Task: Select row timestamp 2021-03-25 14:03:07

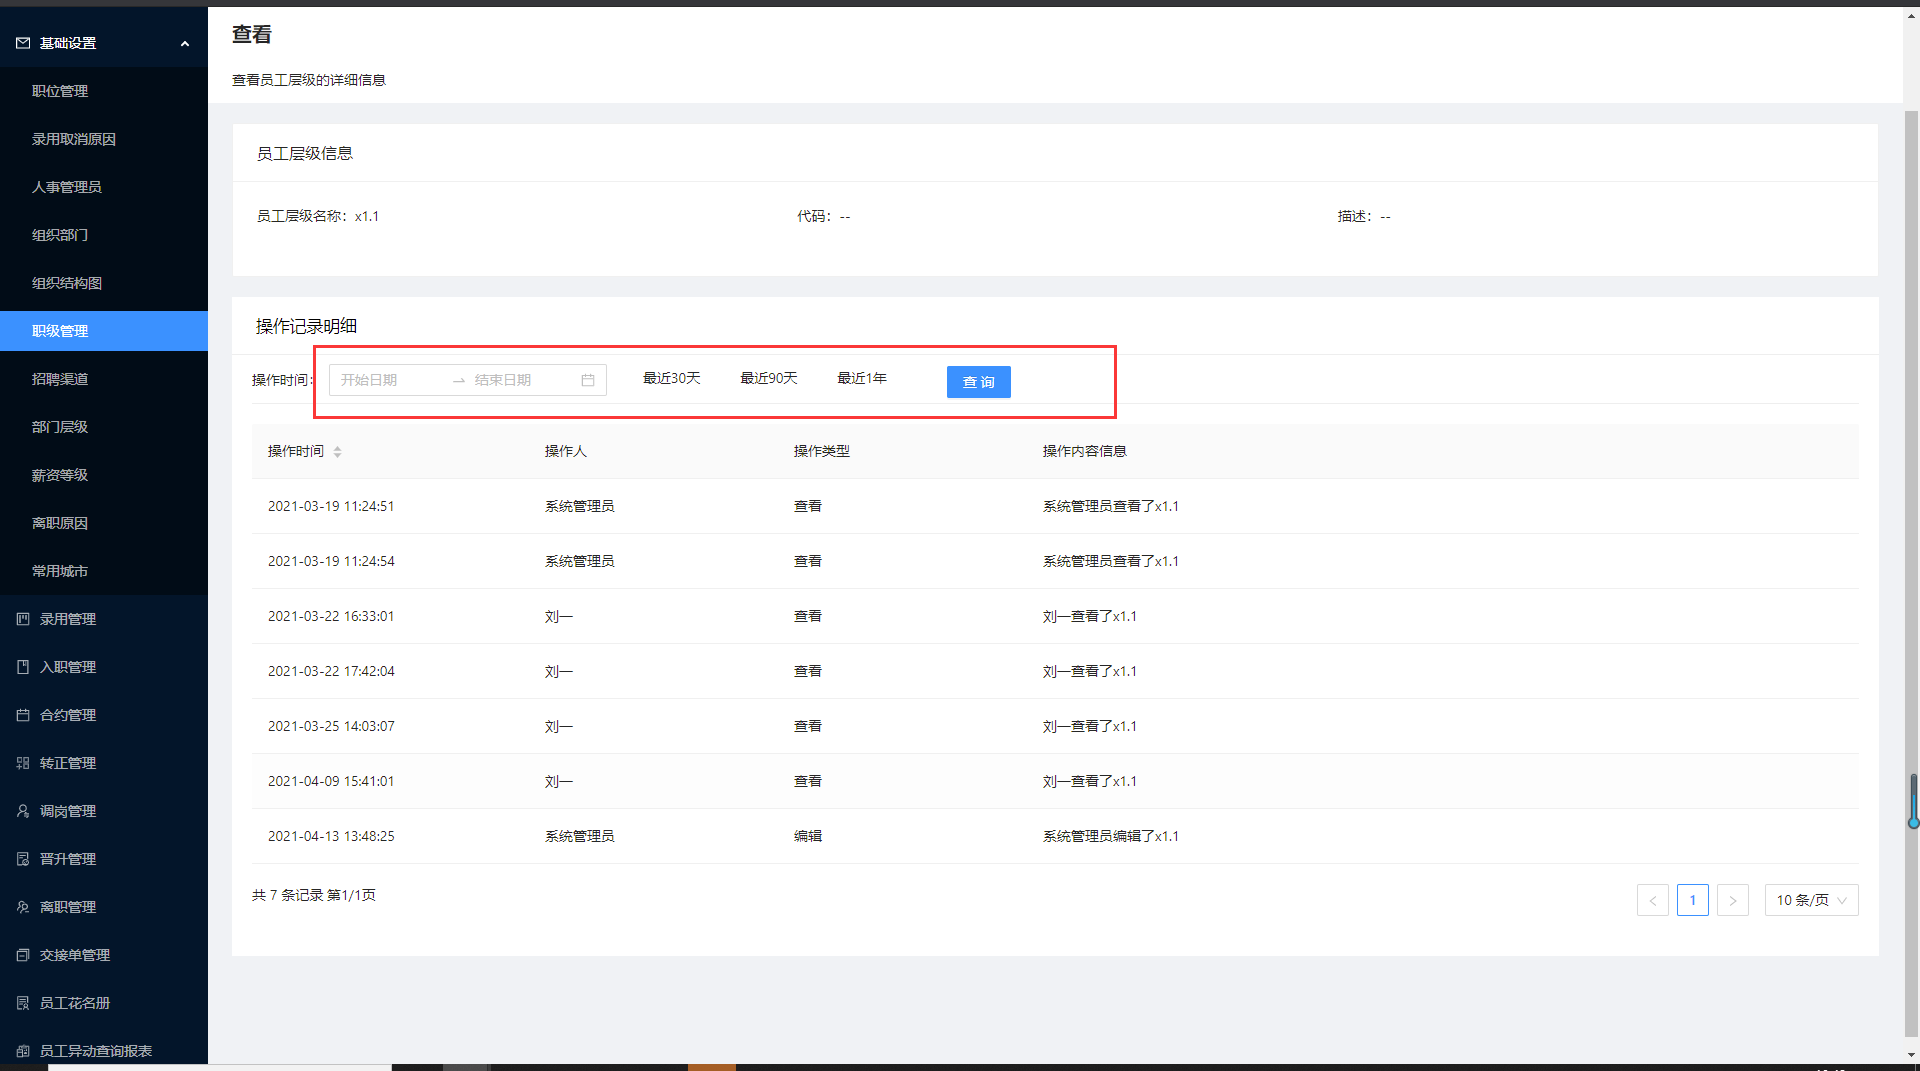Action: (331, 726)
